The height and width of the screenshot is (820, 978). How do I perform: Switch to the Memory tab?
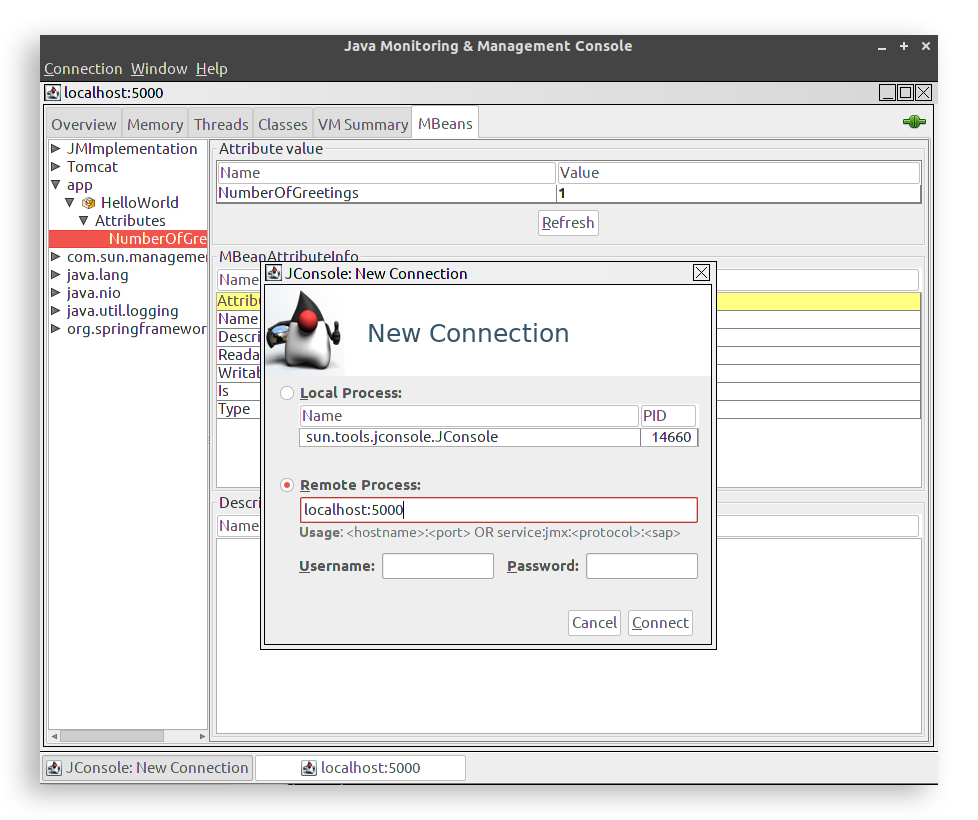(155, 125)
